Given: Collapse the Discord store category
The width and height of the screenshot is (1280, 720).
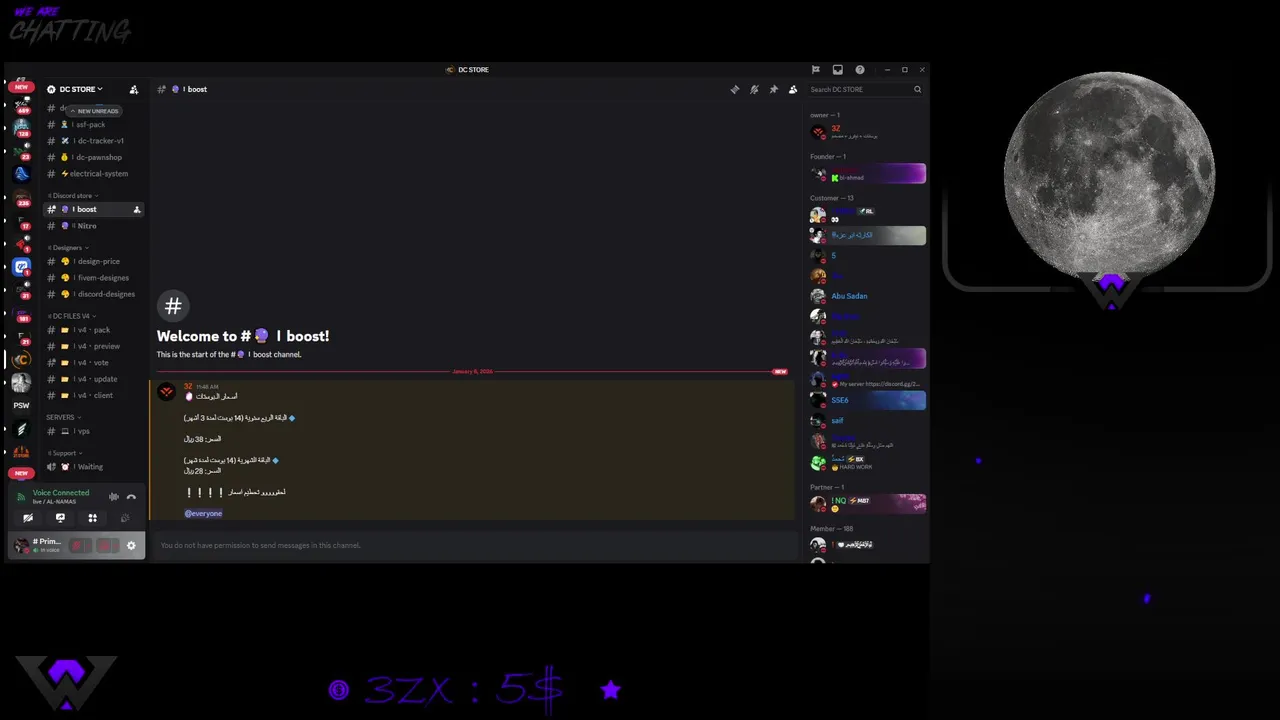Looking at the screenshot, I should (x=73, y=196).
